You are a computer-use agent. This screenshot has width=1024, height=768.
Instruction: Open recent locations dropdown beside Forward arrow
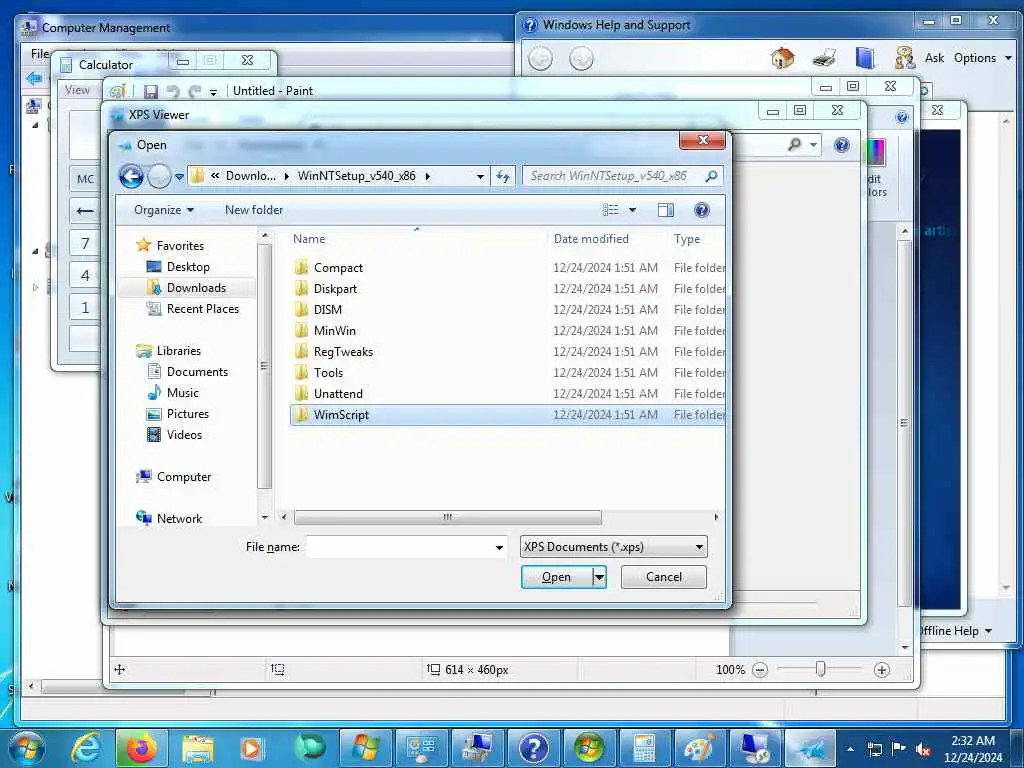click(179, 176)
